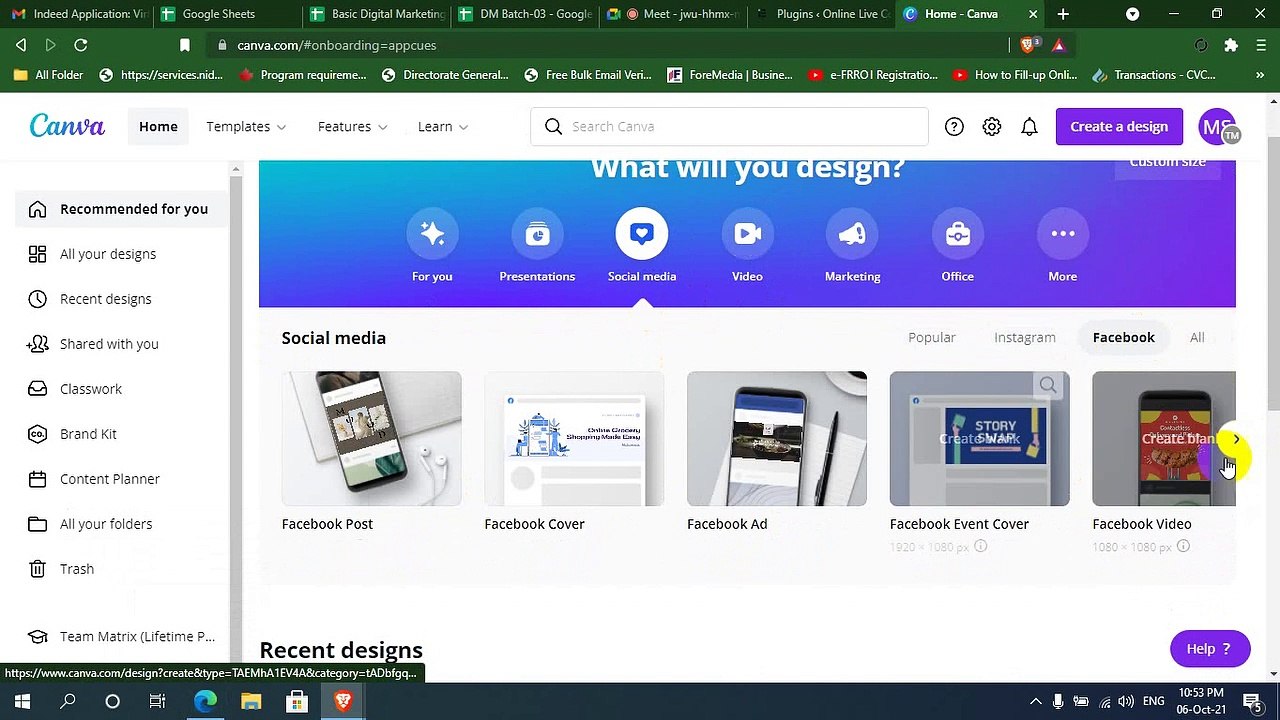The height and width of the screenshot is (720, 1280).
Task: Open browser extensions puzzle icon
Action: point(1231,45)
